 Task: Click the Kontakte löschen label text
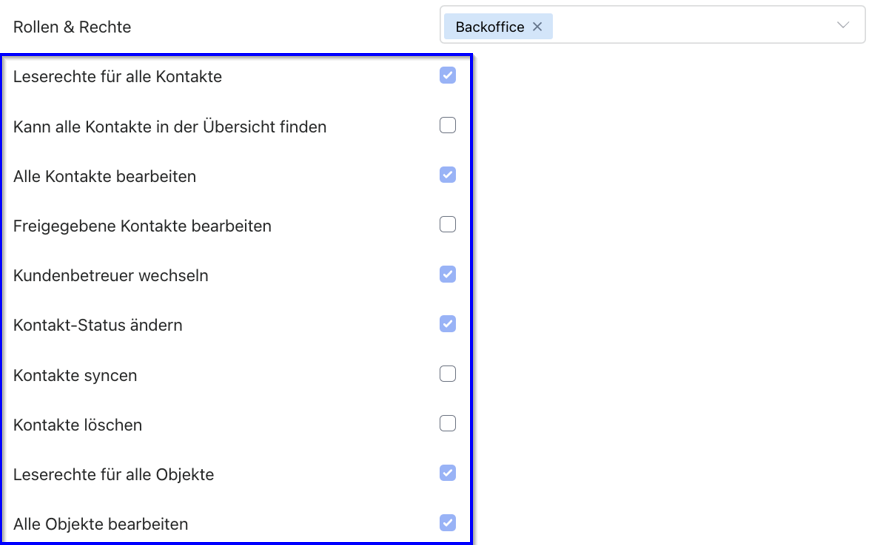(78, 425)
